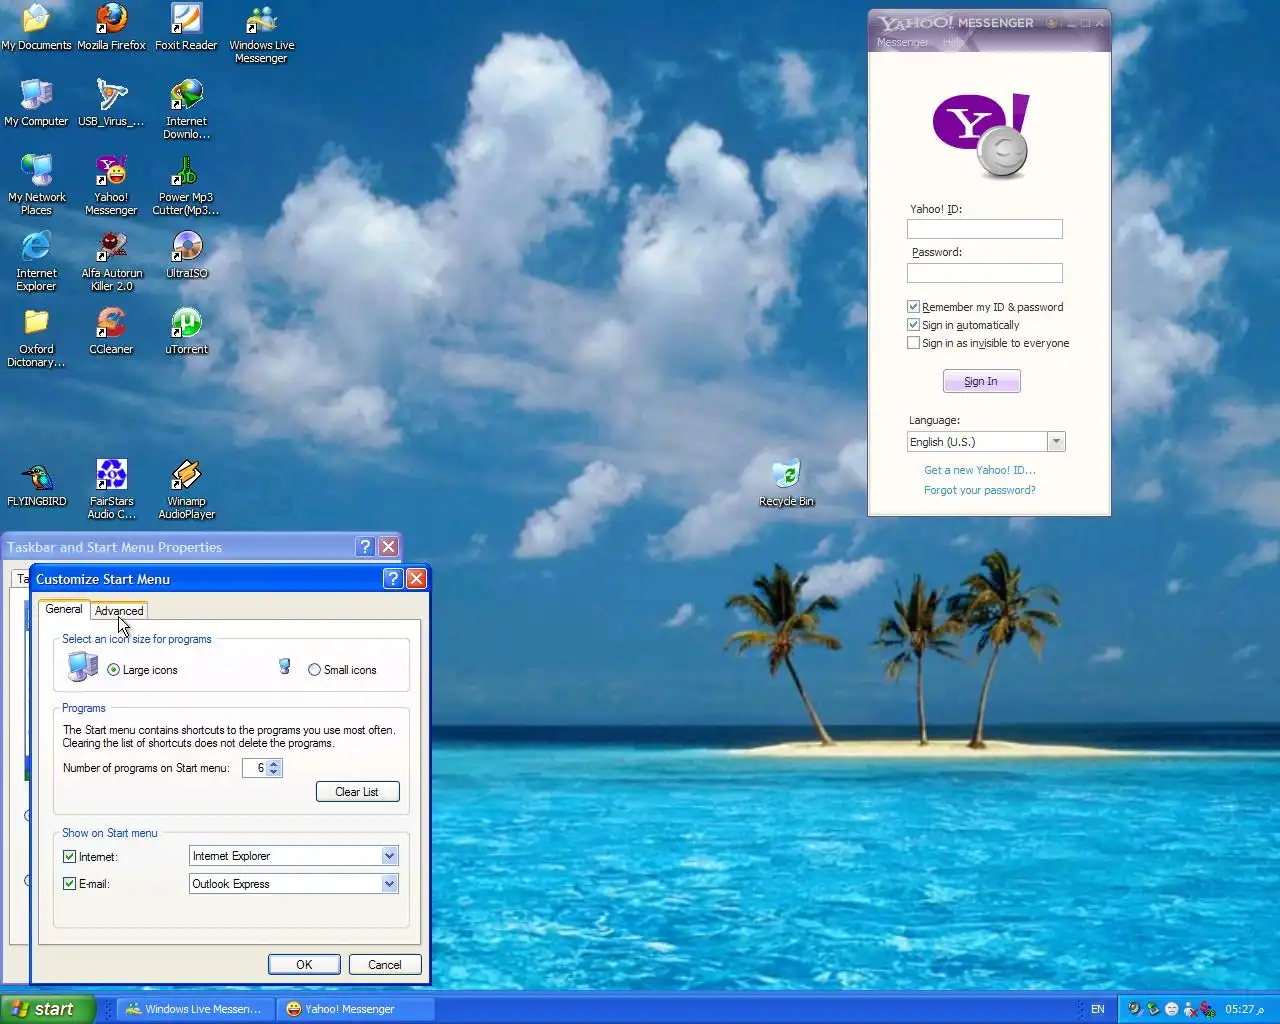Select the Windows Live Messenger desktop icon

tap(261, 34)
